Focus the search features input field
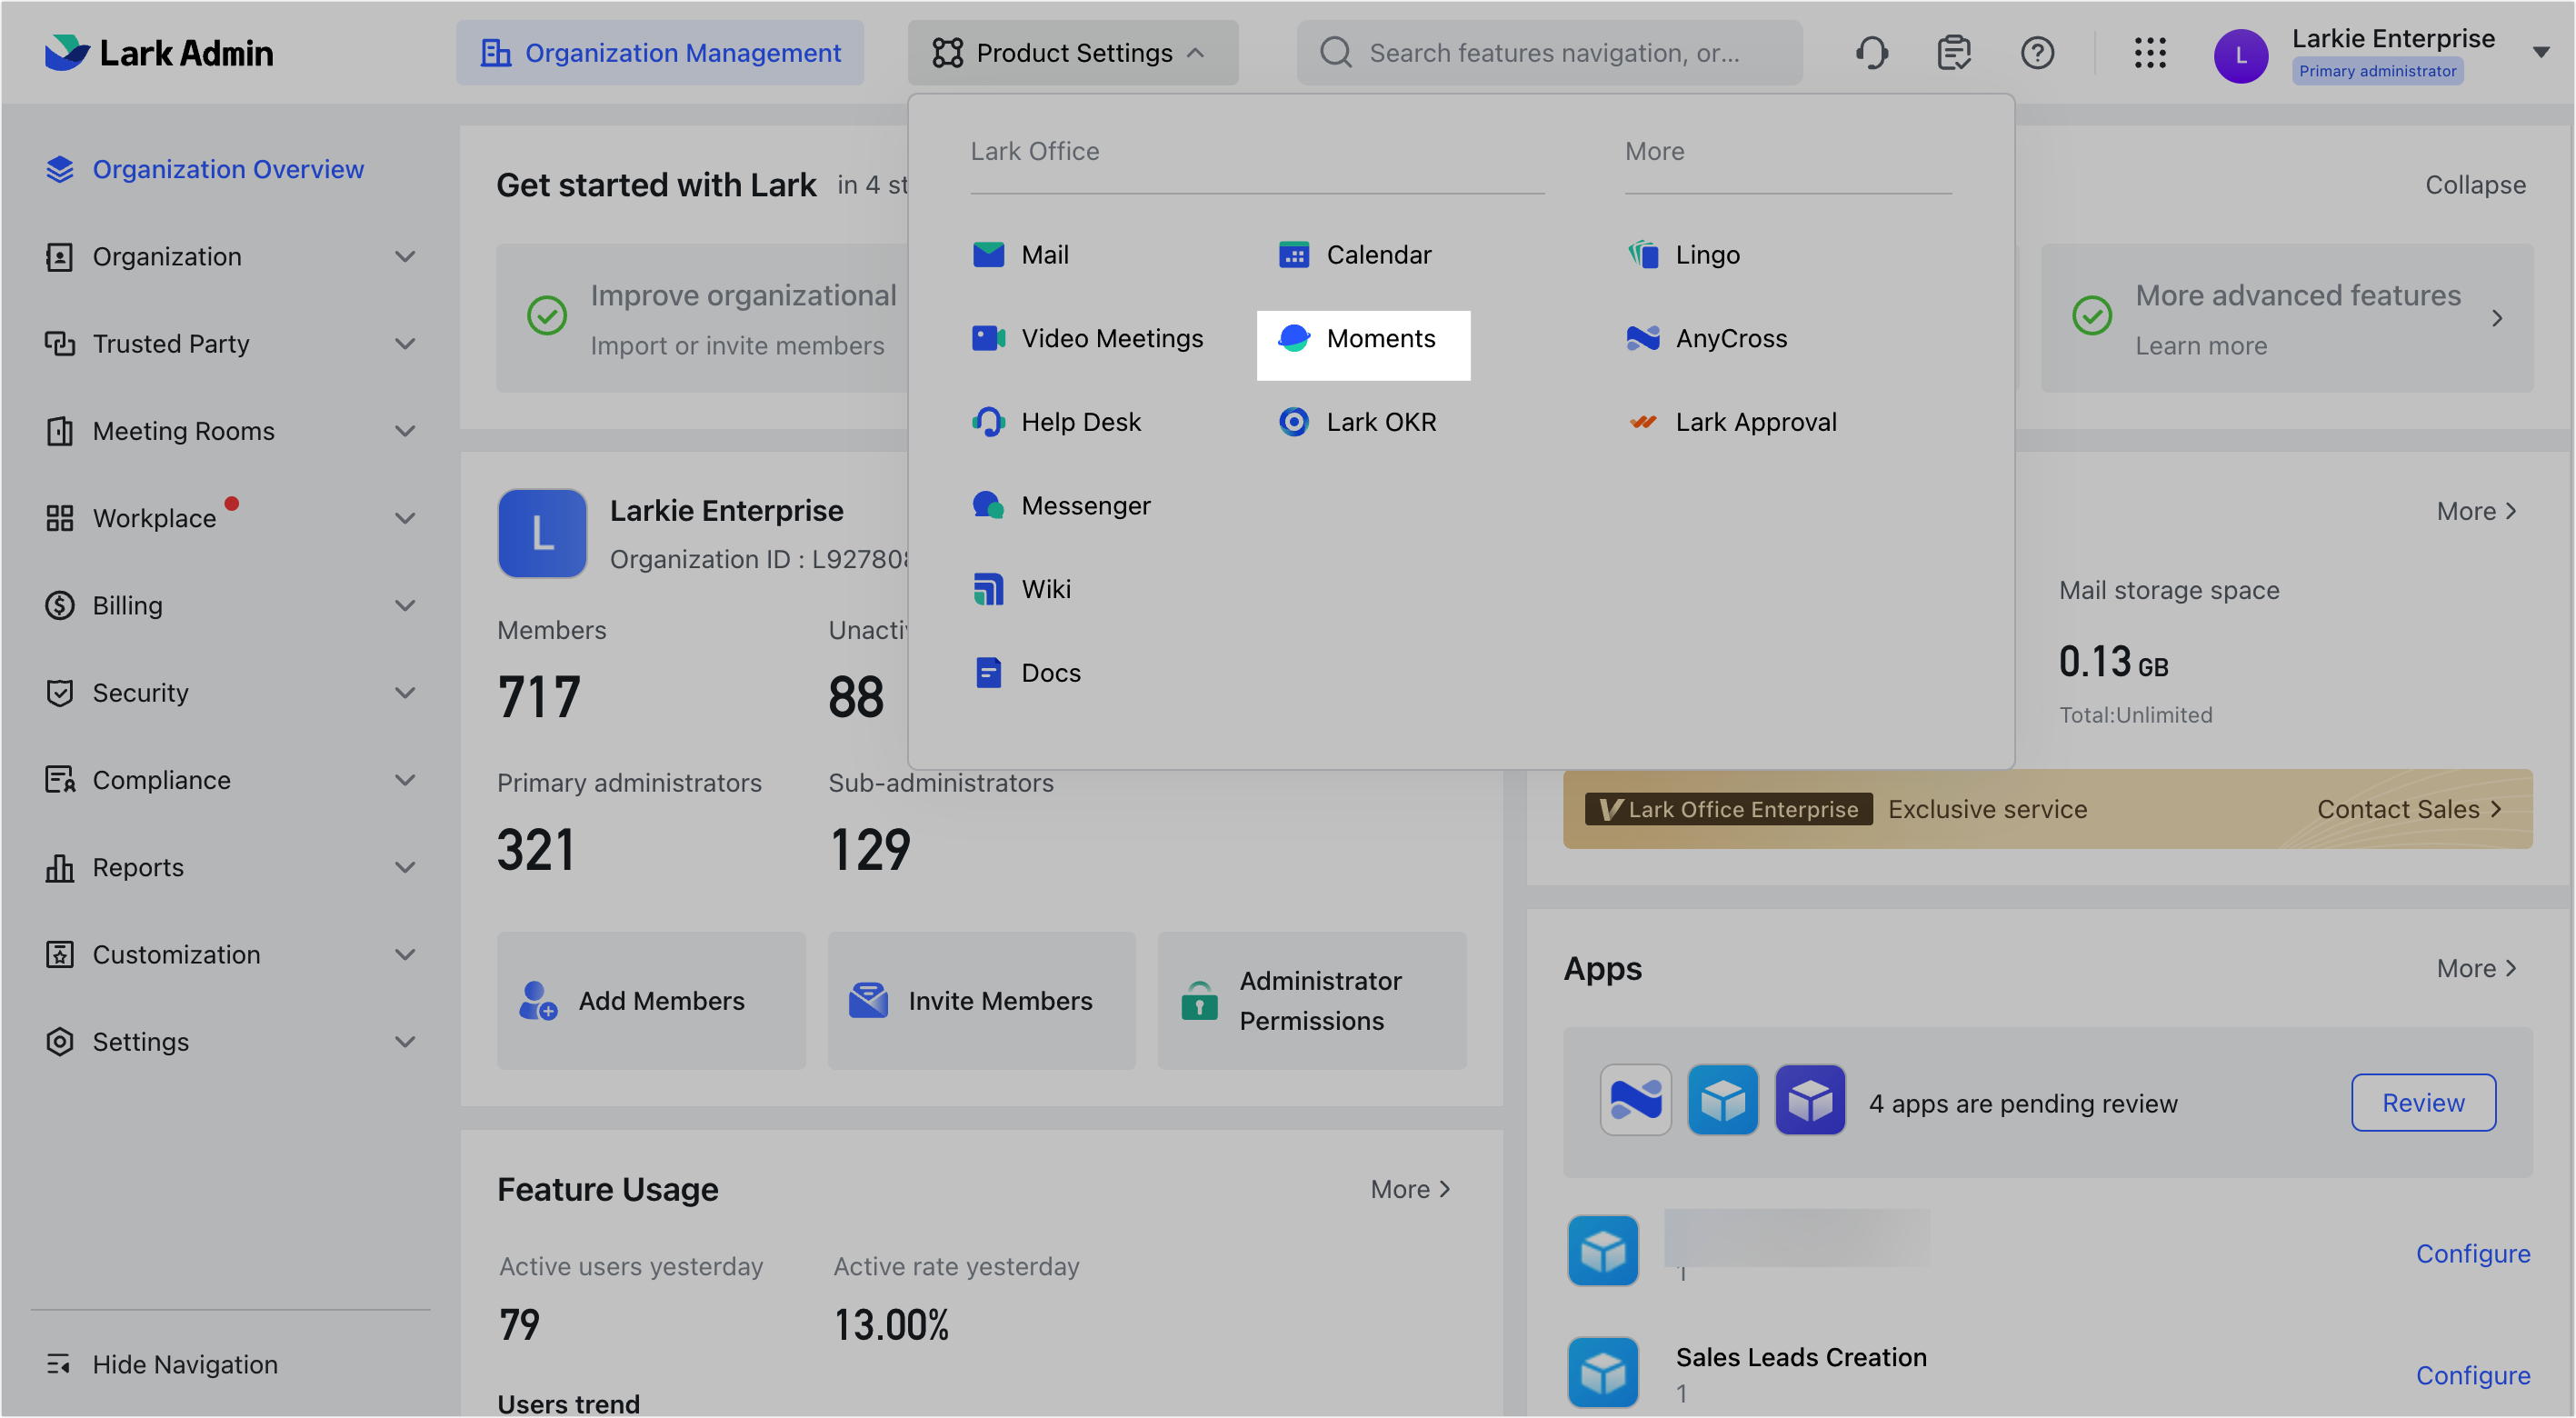Screen dimensions: 2576x1418 pos(1549,53)
